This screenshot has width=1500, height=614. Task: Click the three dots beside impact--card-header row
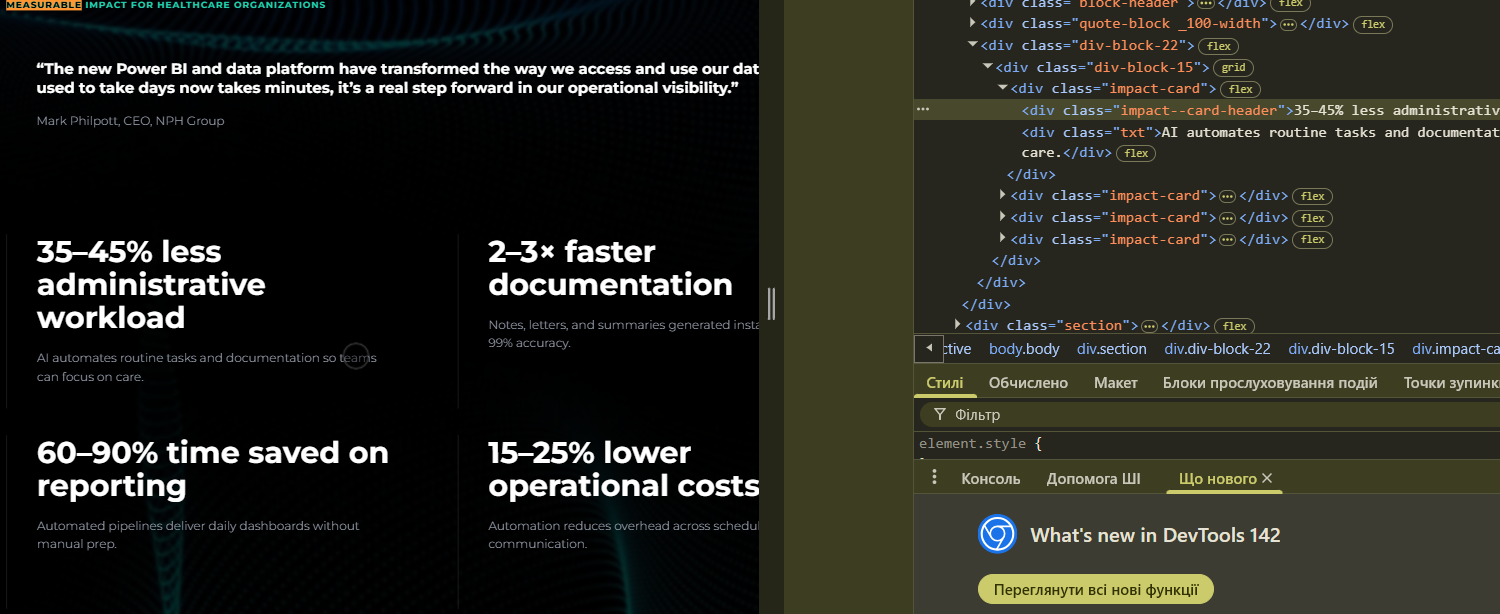point(923,110)
